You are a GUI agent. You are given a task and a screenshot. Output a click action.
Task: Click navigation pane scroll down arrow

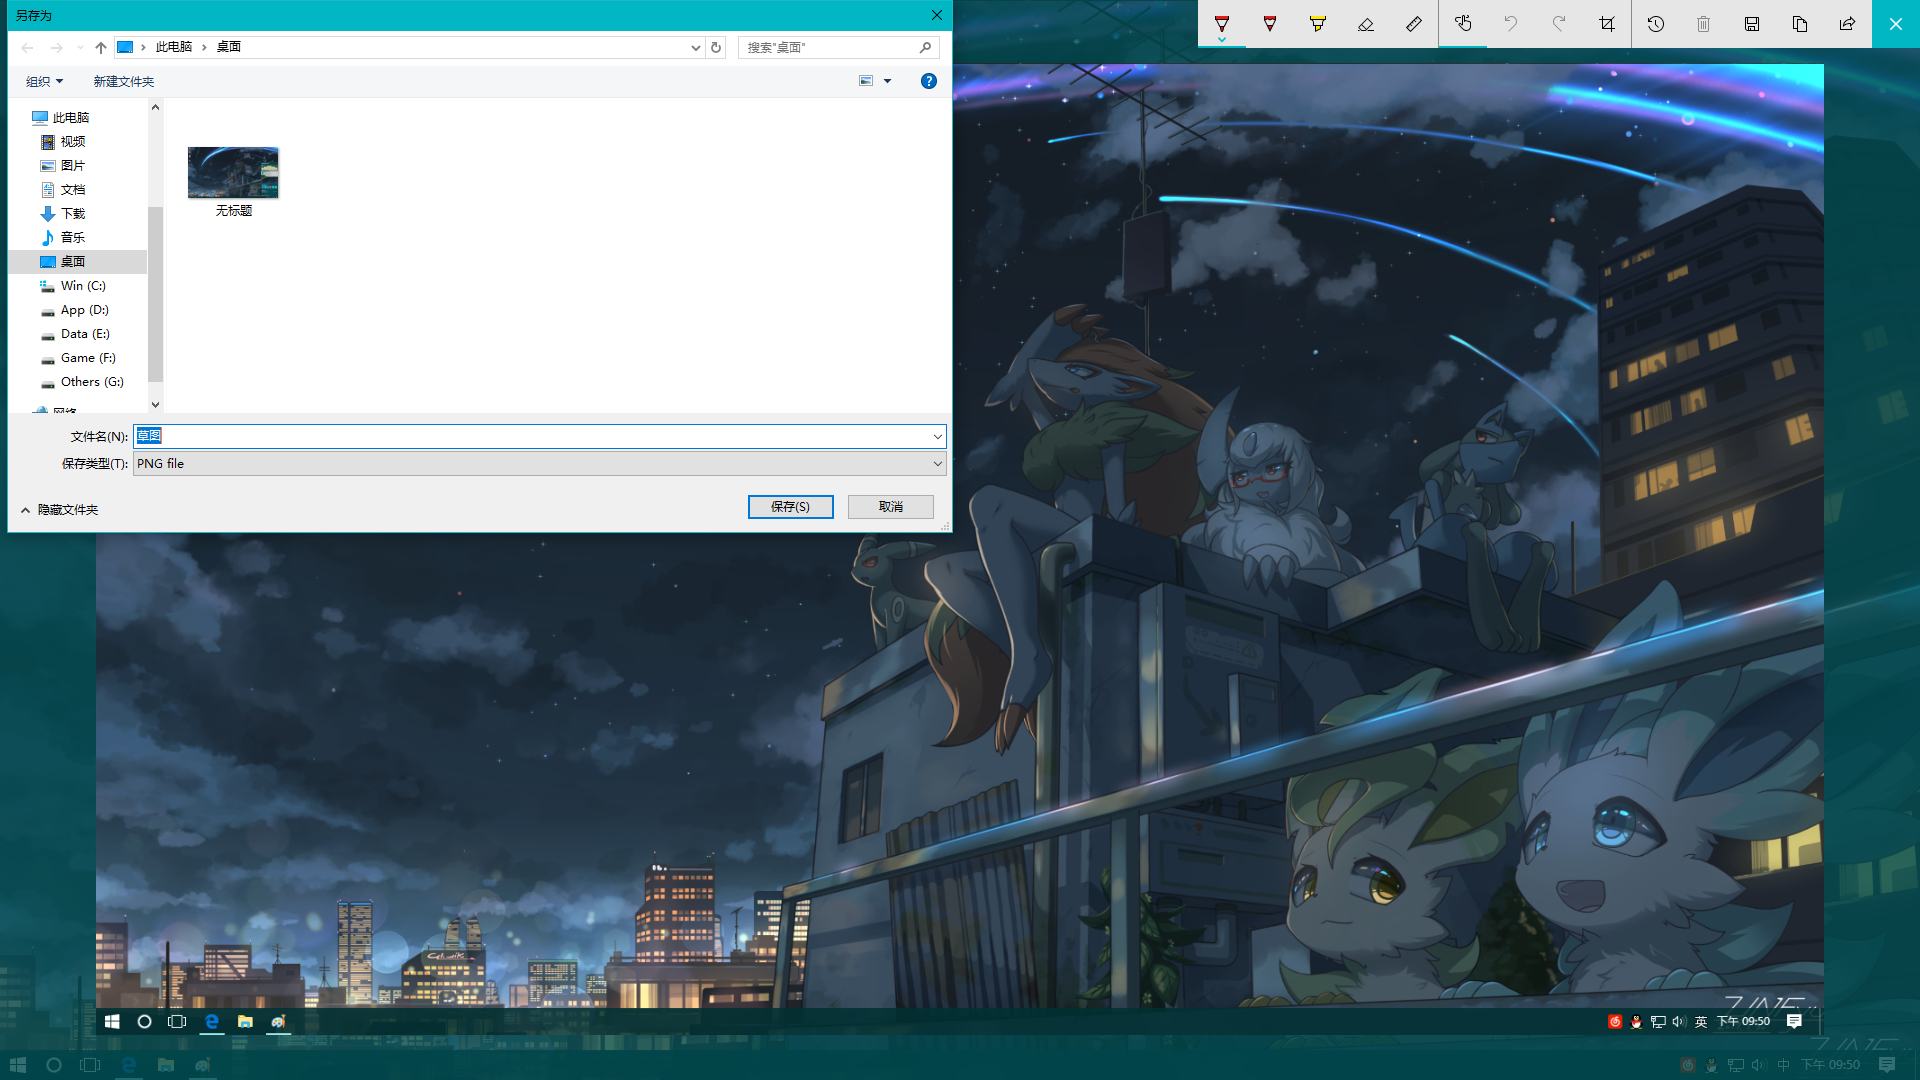pyautogui.click(x=155, y=405)
